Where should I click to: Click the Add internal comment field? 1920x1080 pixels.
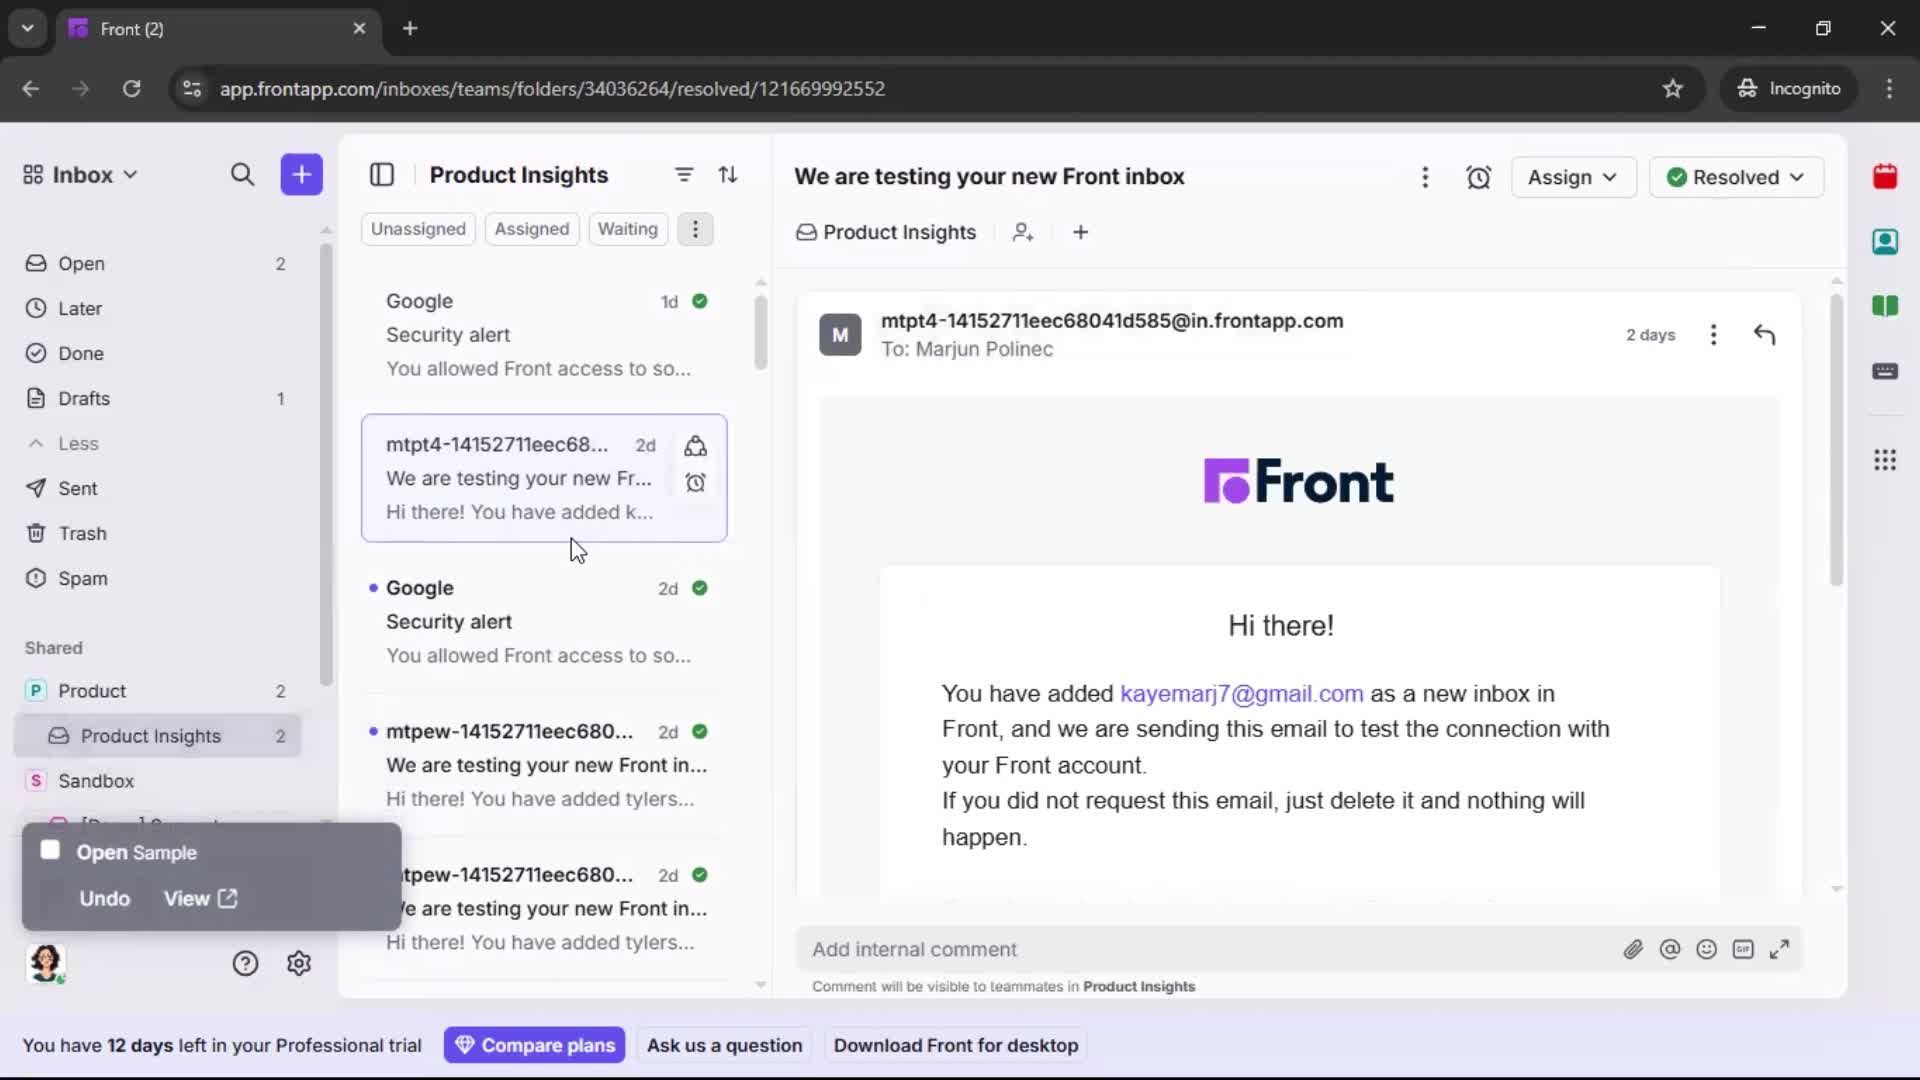point(1100,949)
